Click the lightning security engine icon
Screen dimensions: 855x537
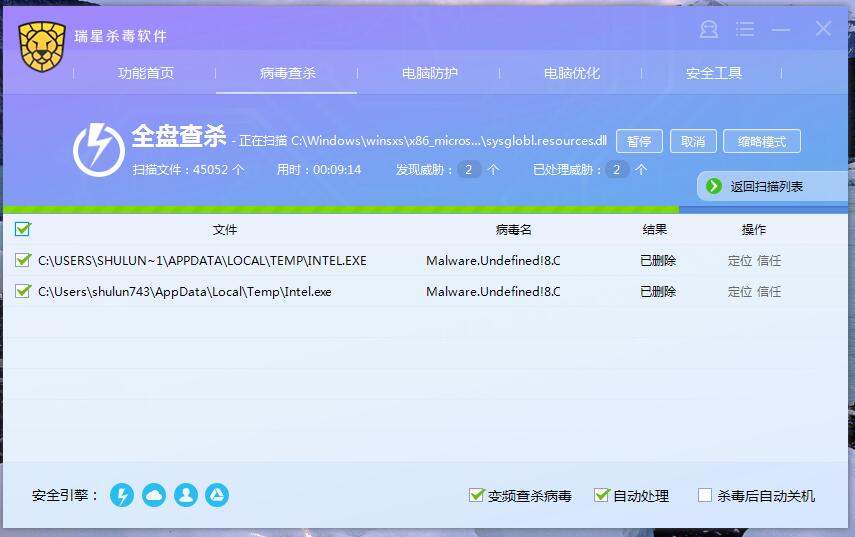[x=122, y=495]
